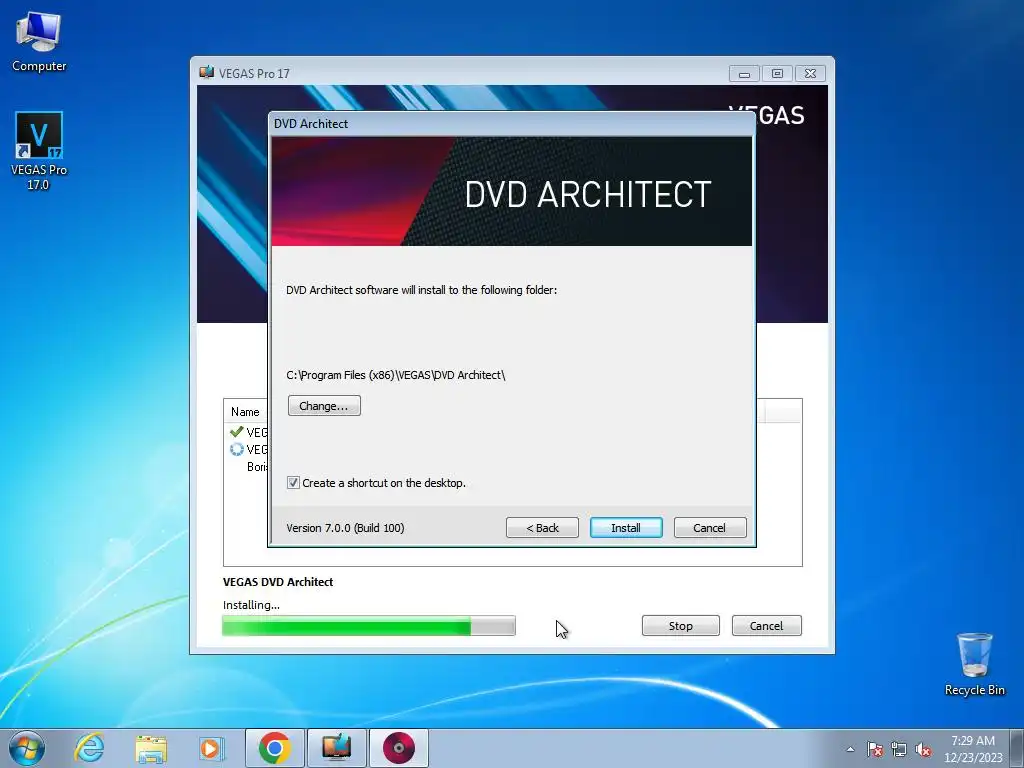Show hidden system tray icons
Viewport: 1024px width, 768px height.
(850, 749)
